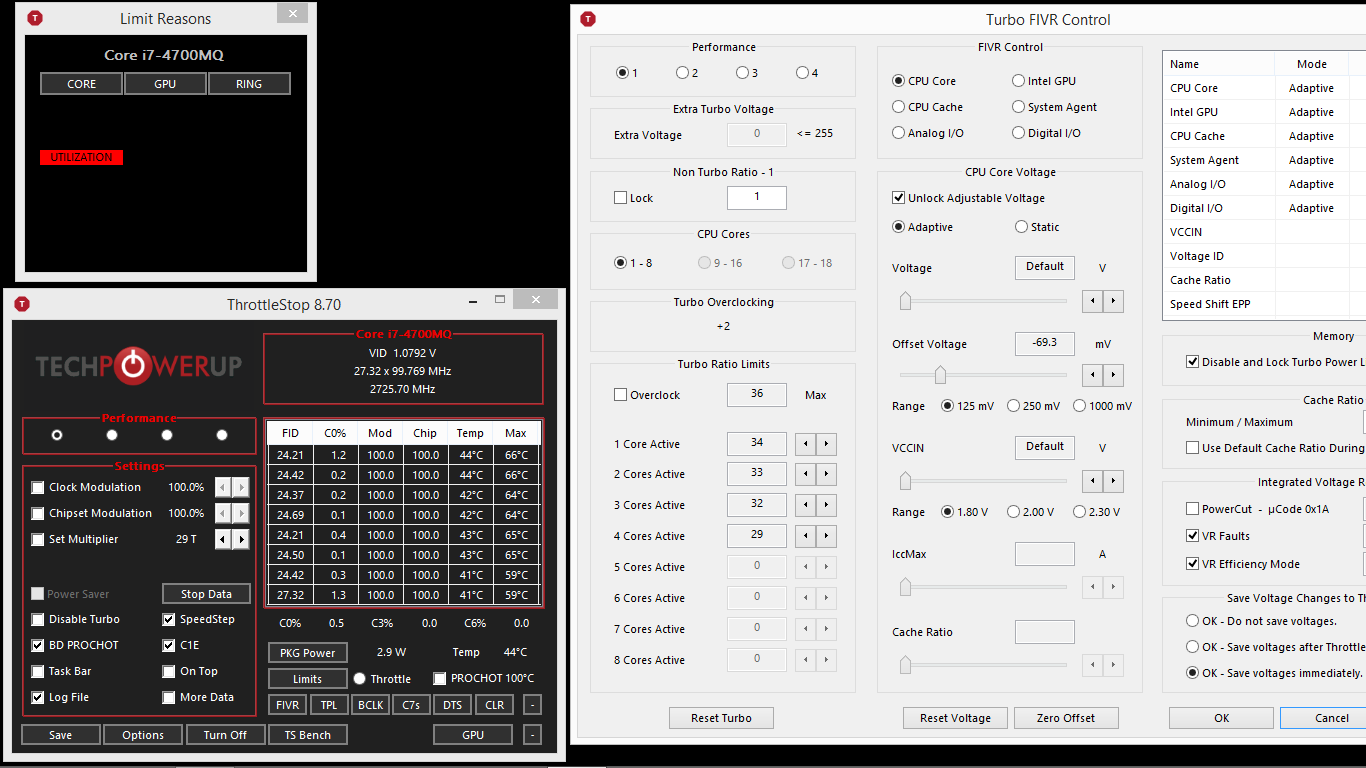Uncheck BD PROCHOT option
The width and height of the screenshot is (1366, 768).
coord(38,646)
